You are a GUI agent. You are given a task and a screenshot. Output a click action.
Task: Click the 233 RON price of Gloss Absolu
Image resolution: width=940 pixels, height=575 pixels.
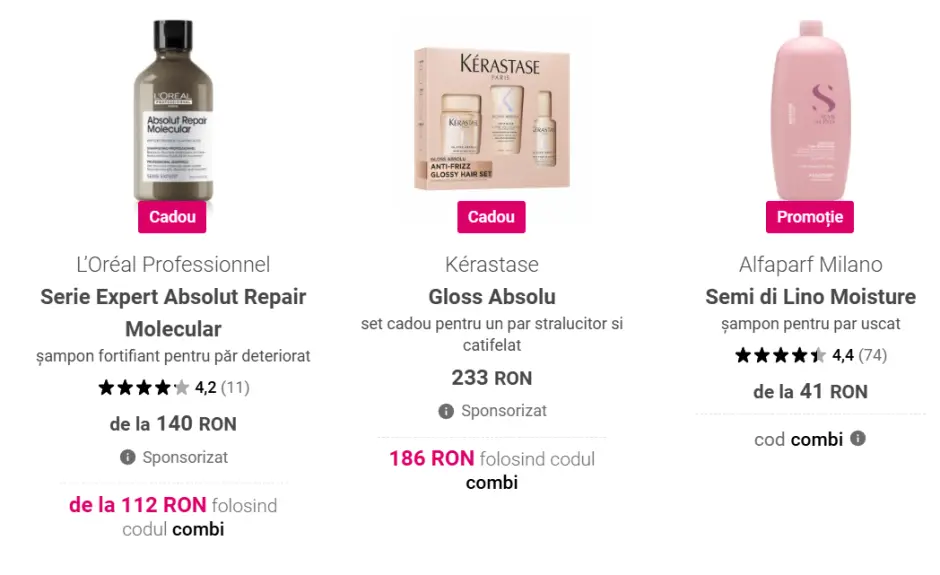(492, 378)
